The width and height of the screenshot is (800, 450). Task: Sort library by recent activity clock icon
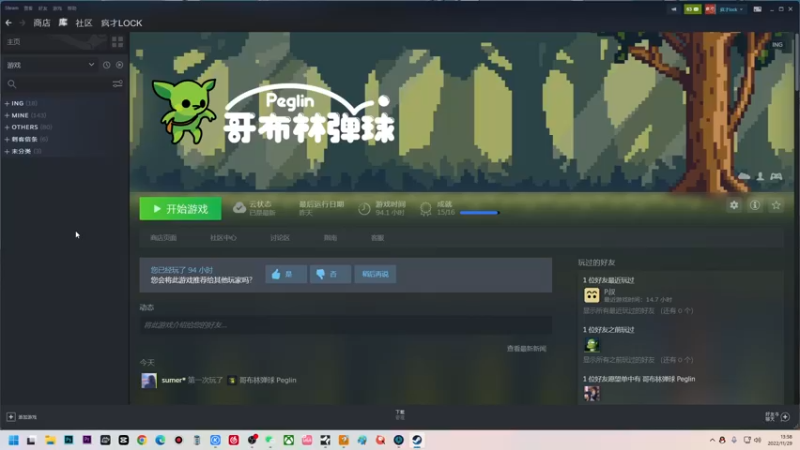[x=106, y=65]
